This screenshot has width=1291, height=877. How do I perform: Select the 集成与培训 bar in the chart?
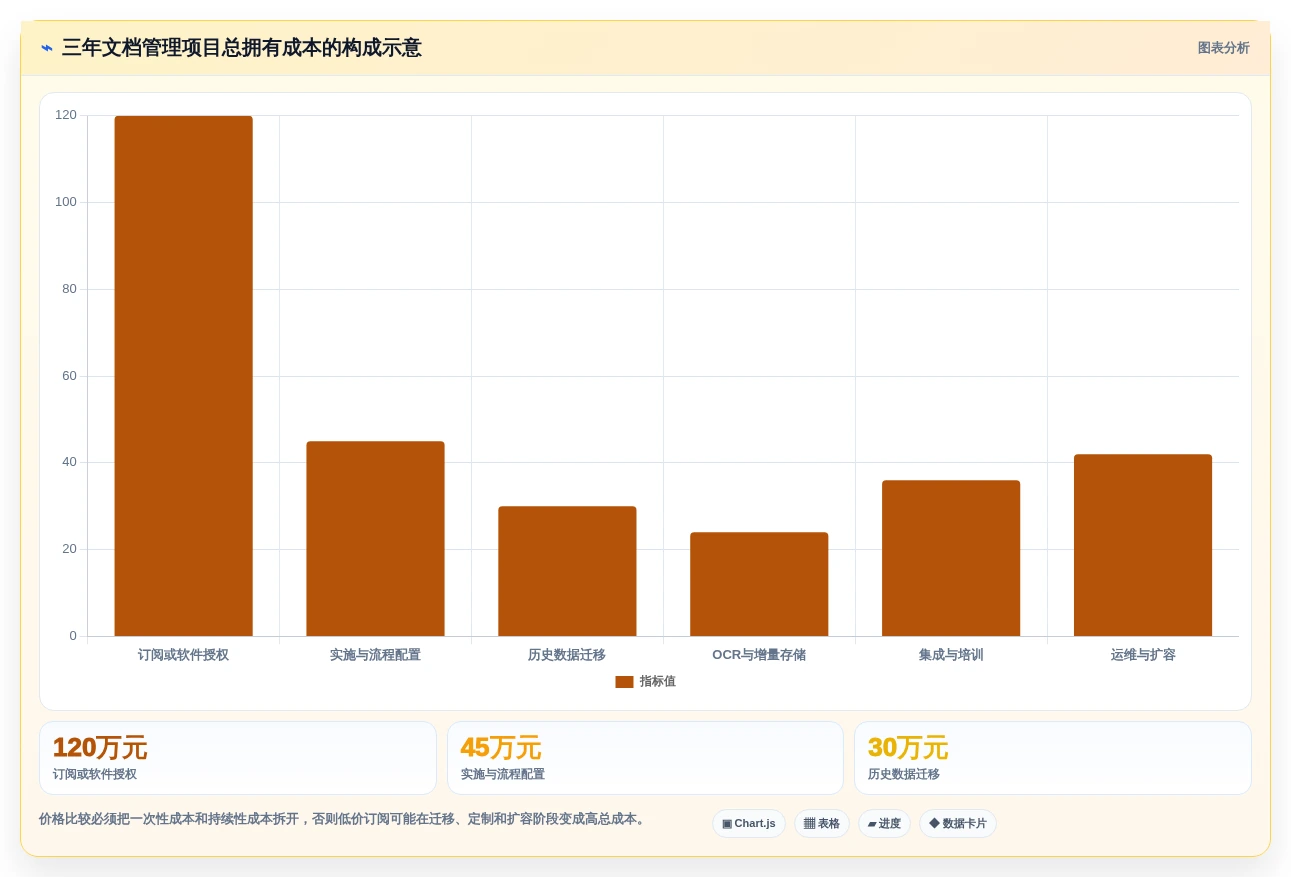click(x=951, y=558)
